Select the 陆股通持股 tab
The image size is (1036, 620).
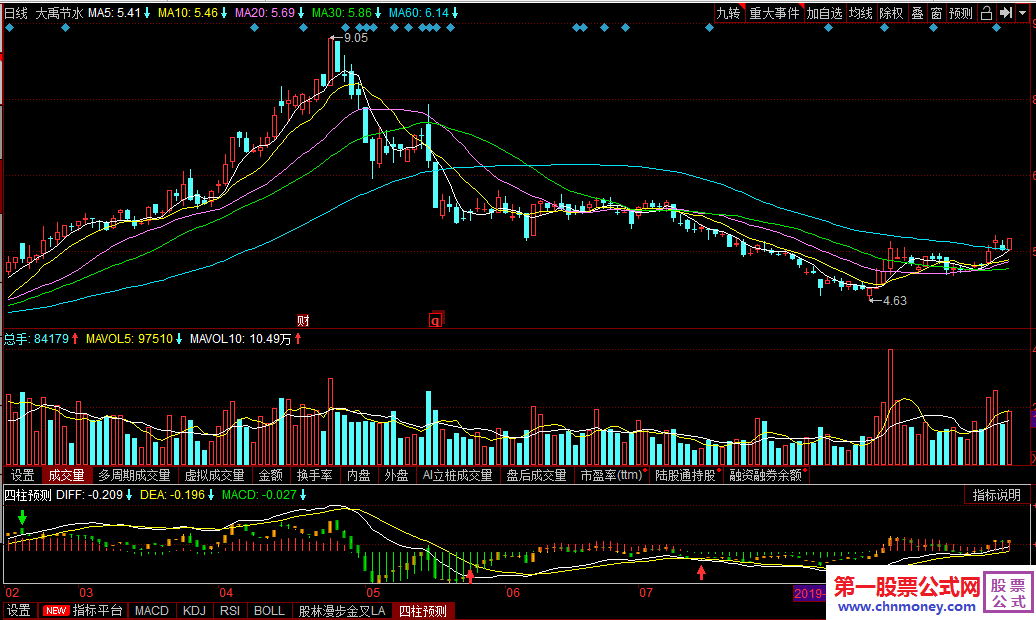click(686, 475)
